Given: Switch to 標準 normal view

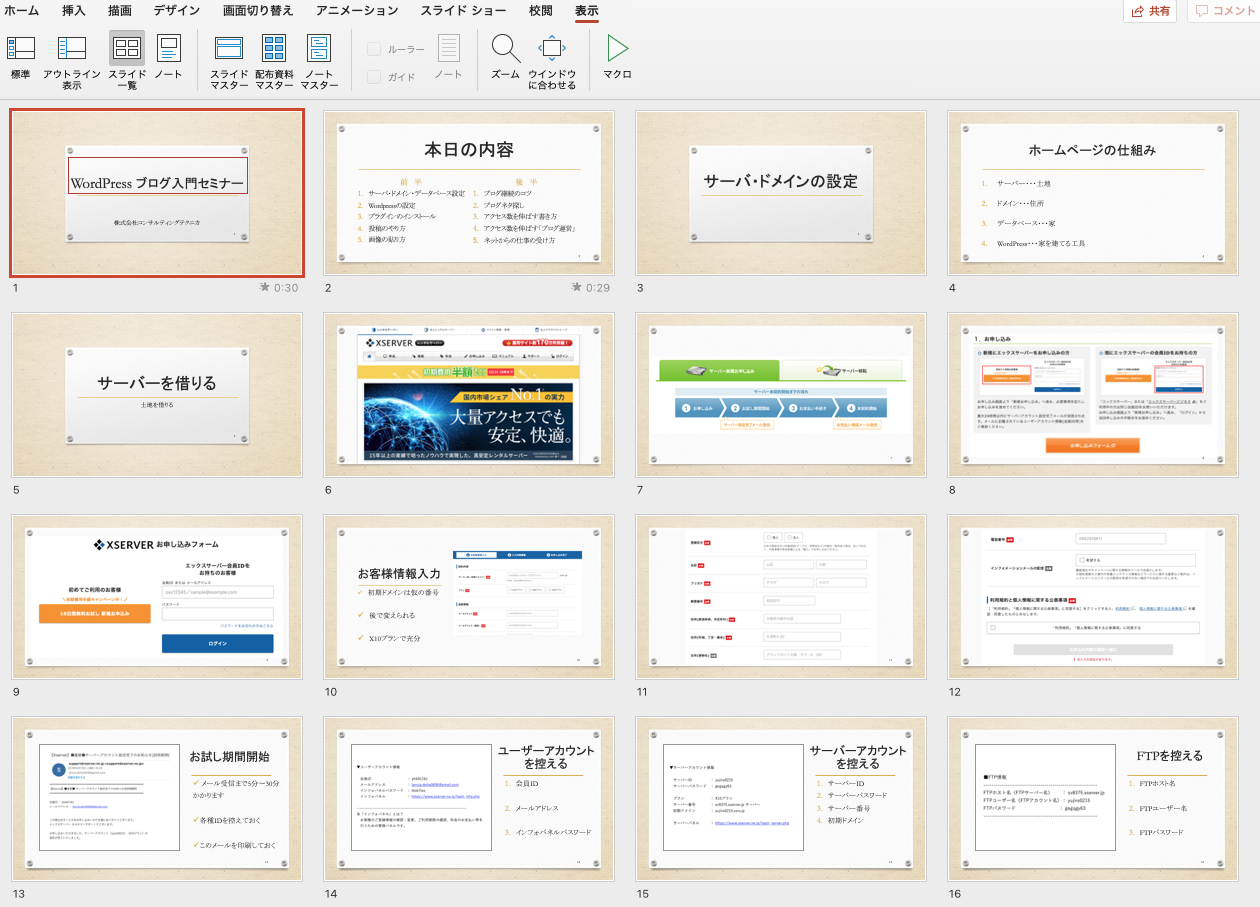Looking at the screenshot, I should pos(20,59).
